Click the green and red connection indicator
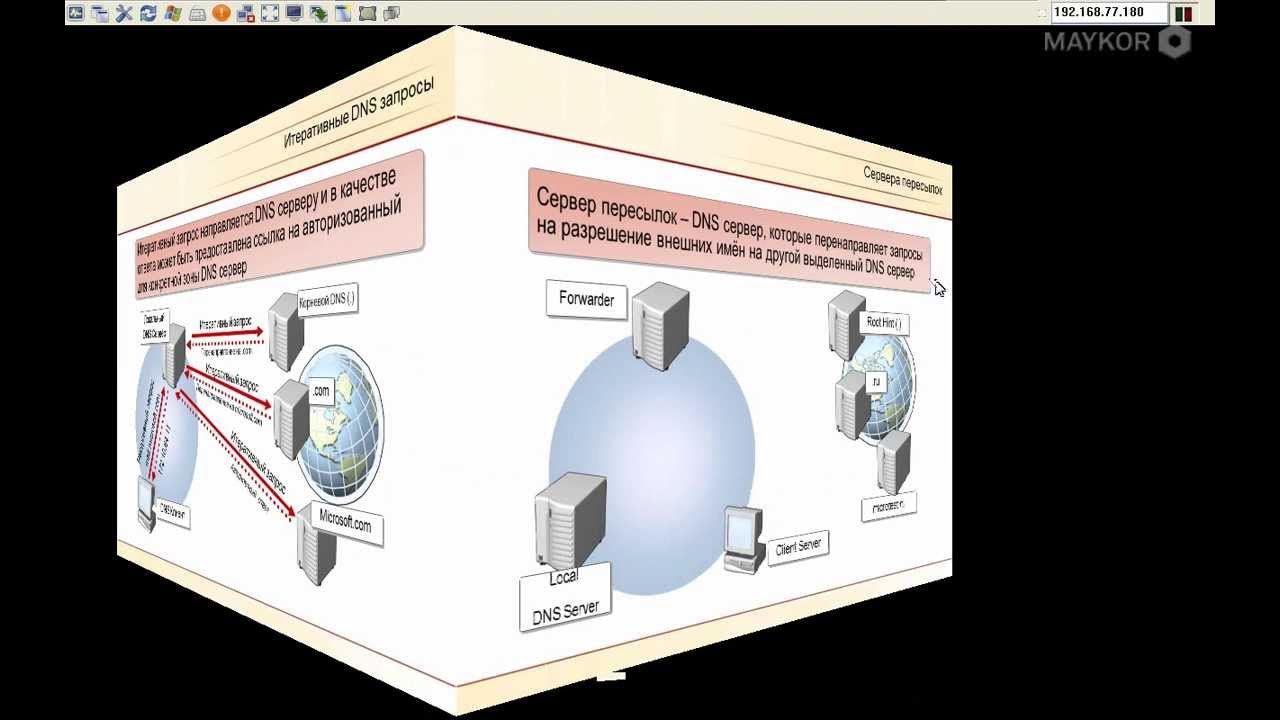 tap(1184, 14)
